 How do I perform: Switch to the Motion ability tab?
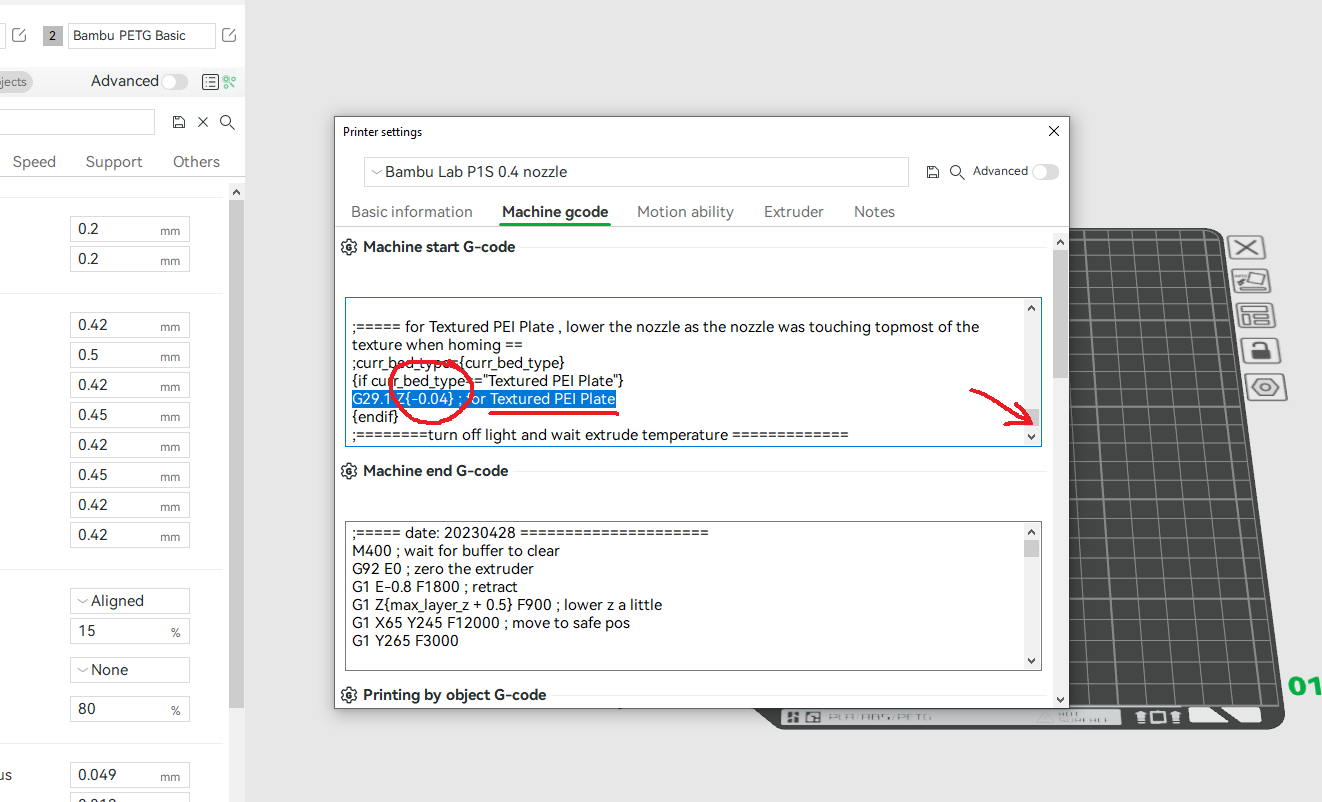(685, 212)
